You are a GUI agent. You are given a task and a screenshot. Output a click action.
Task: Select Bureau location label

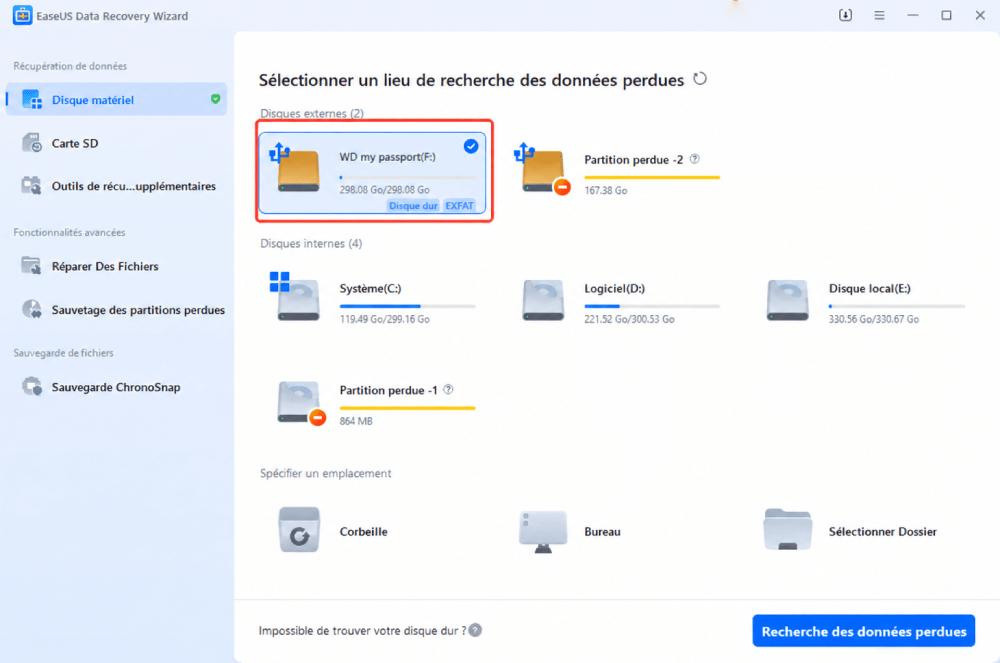(602, 532)
